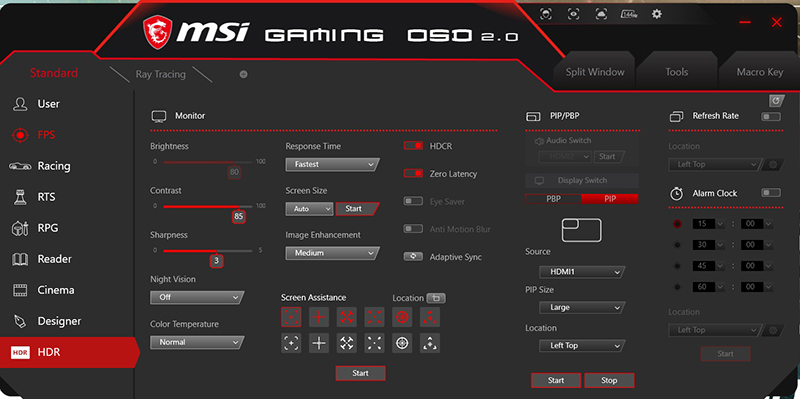Open the gear settings icon in top bar
Screen dimensions: 800x399
pos(657,14)
